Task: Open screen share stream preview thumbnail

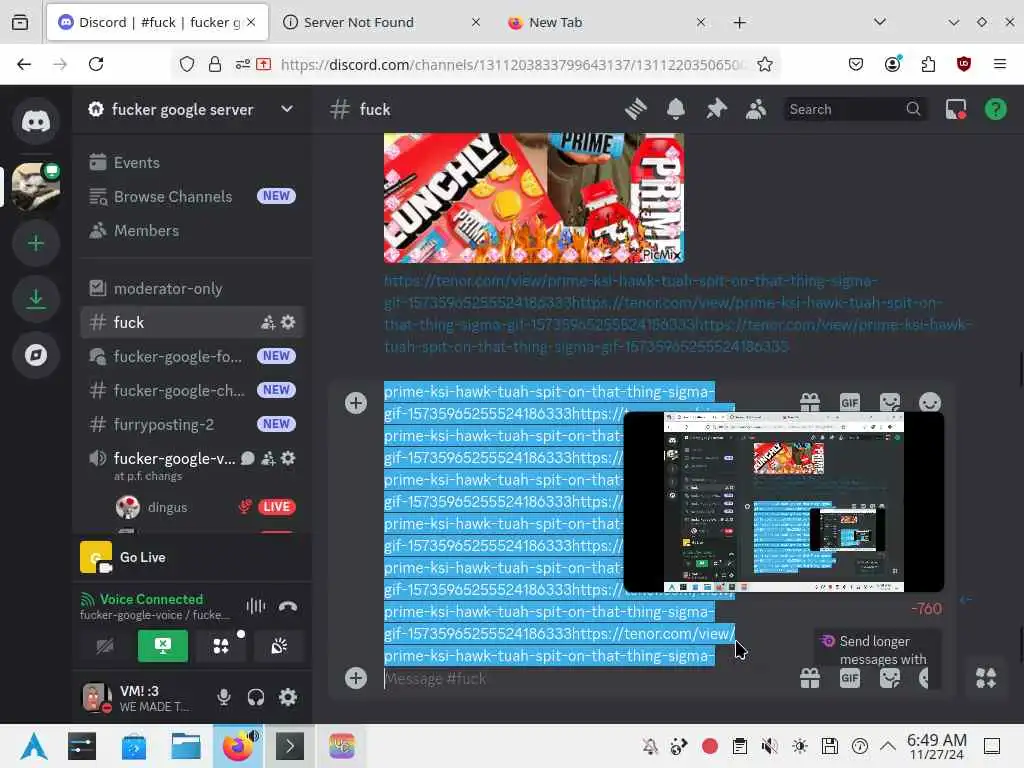Action: [784, 502]
